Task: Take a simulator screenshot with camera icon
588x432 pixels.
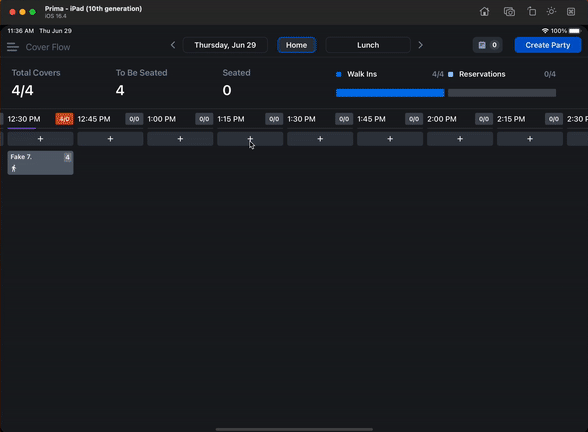Action: pos(509,12)
